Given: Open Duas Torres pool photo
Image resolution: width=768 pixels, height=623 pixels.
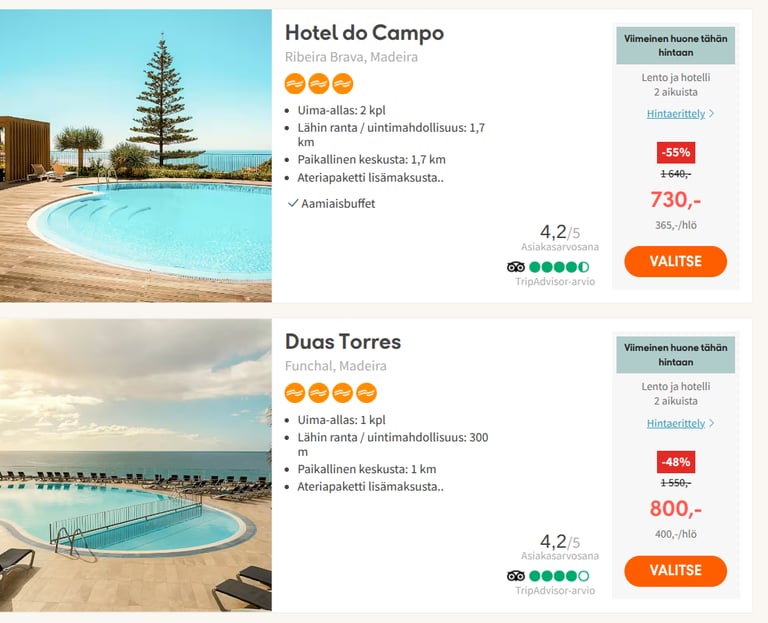Looking at the screenshot, I should click(x=136, y=465).
